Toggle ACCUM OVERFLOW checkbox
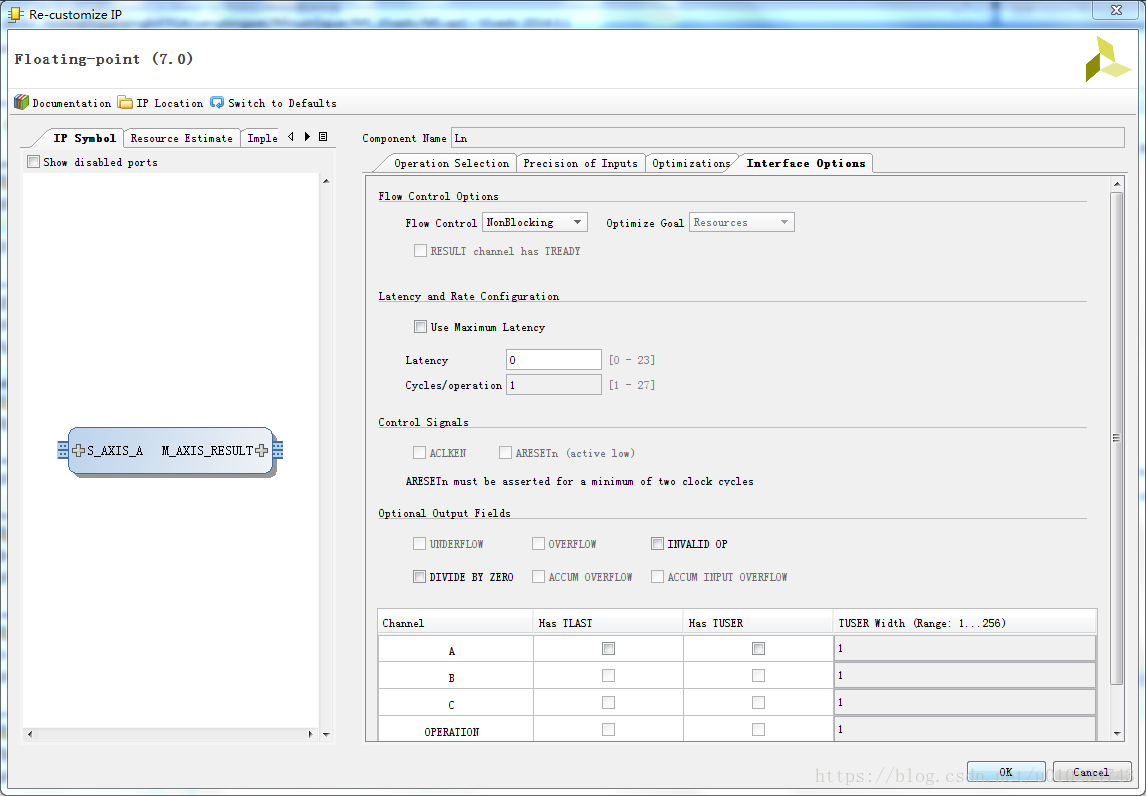Viewport: 1146px width, 796px height. point(539,577)
